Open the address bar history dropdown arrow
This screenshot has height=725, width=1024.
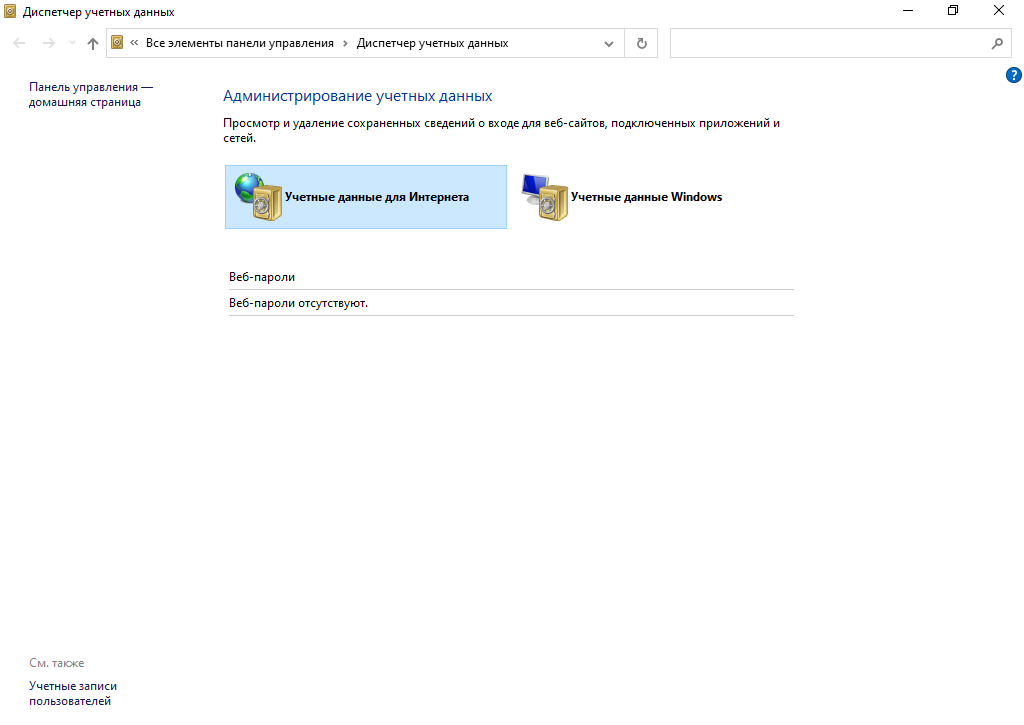(x=609, y=44)
